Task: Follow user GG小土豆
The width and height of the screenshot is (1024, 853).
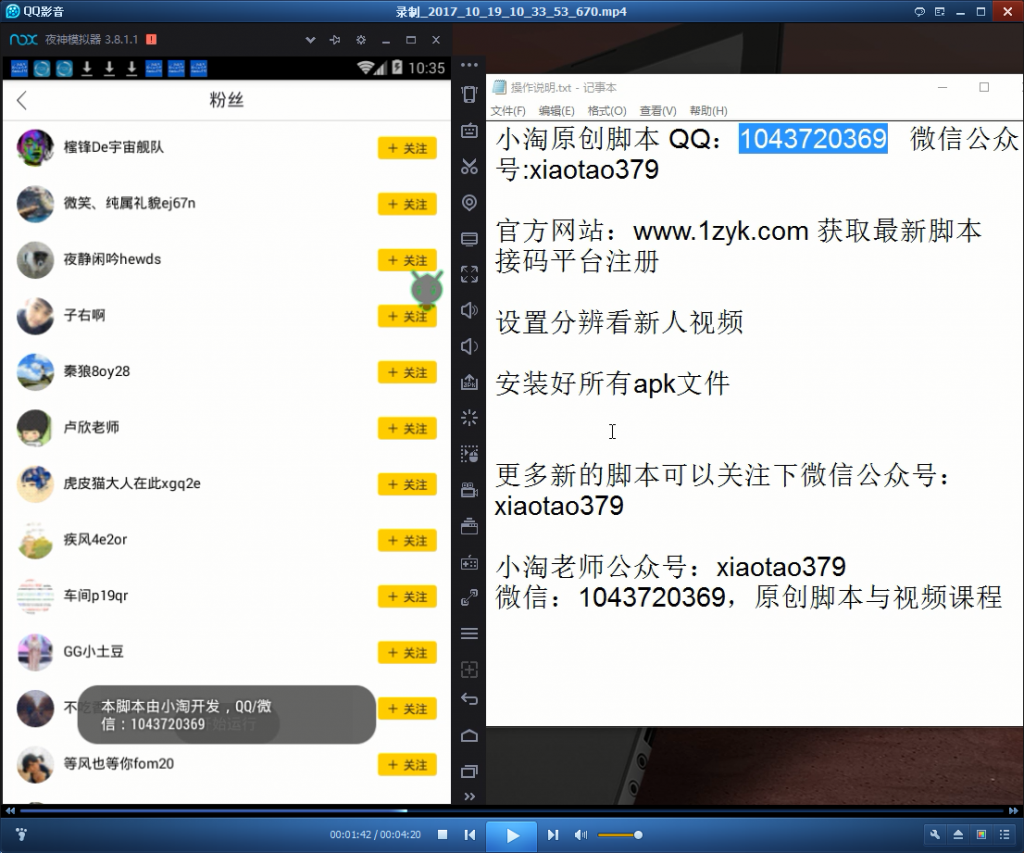Action: click(x=407, y=652)
